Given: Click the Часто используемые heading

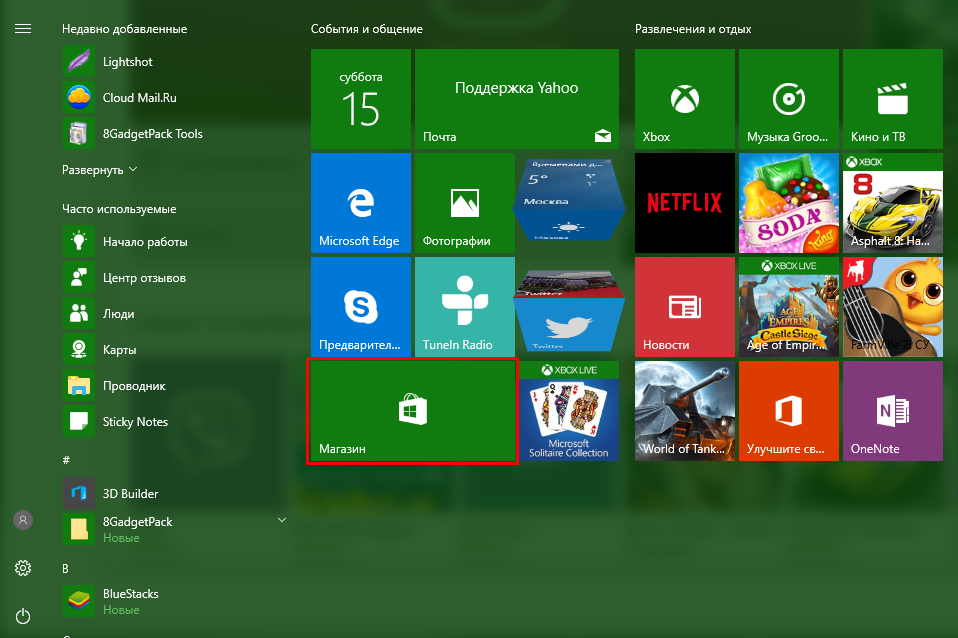Looking at the screenshot, I should coord(119,209).
